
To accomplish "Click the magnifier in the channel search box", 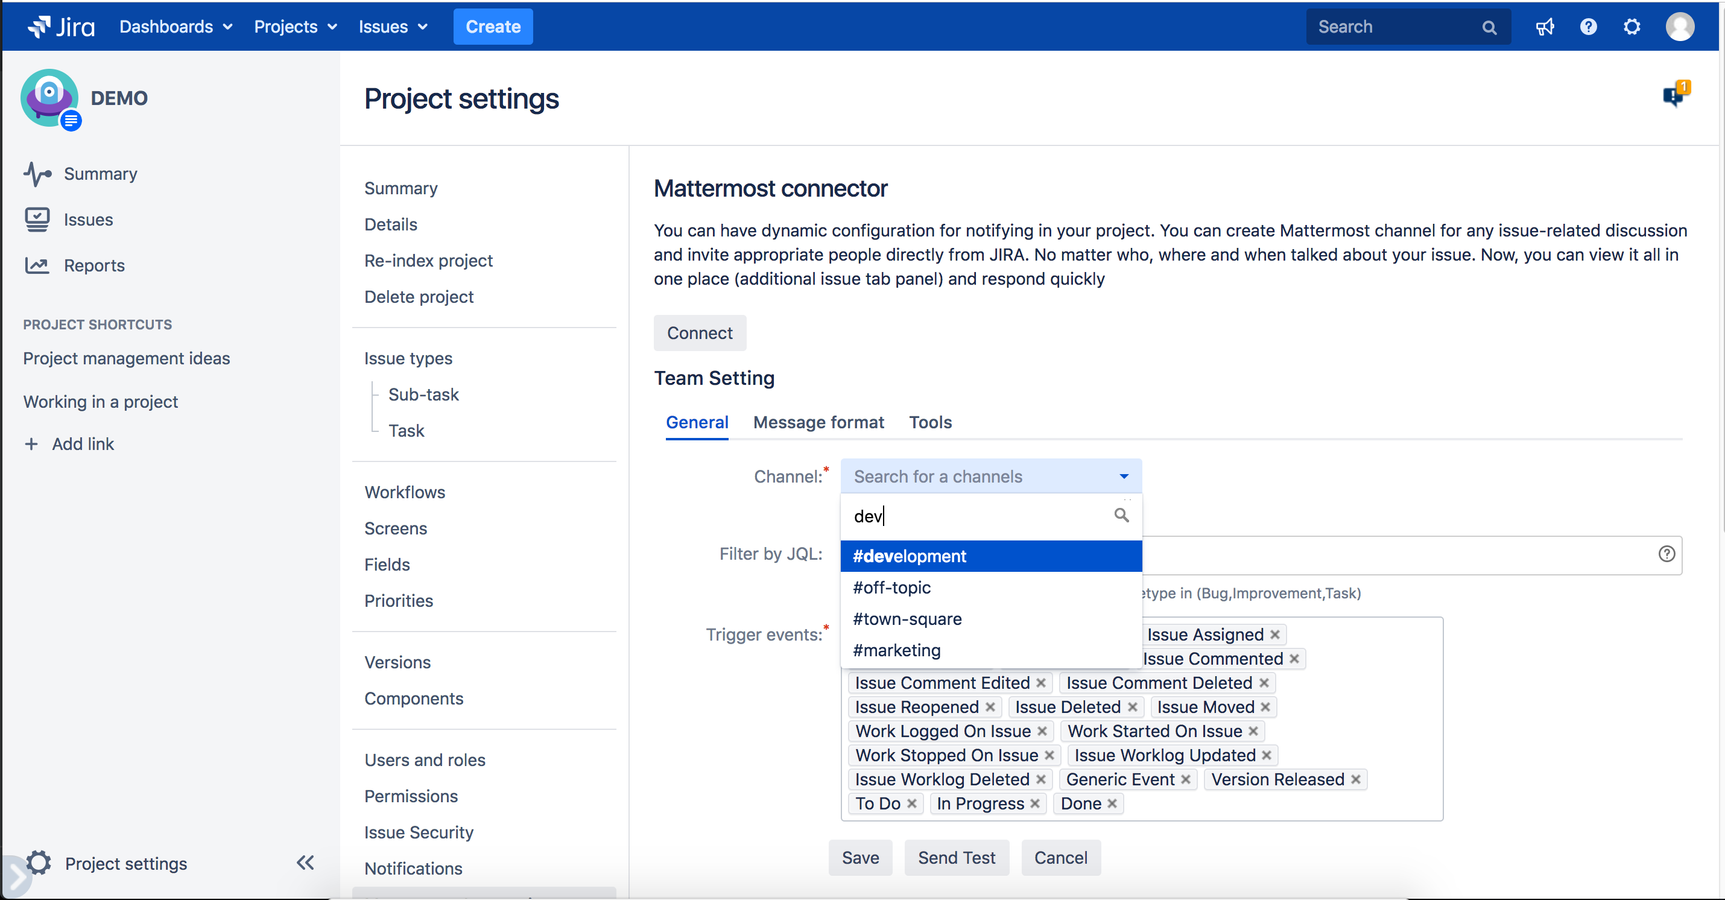I will [1121, 515].
